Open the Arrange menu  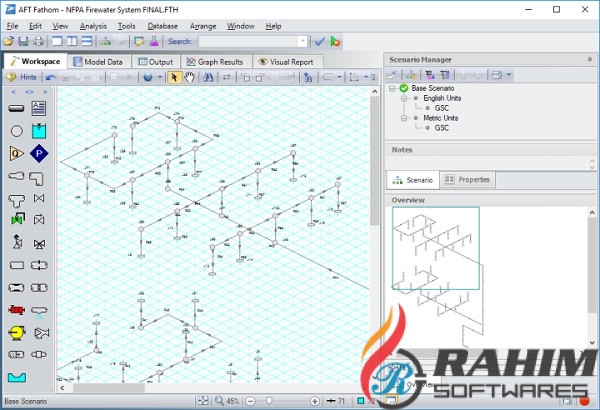click(203, 26)
